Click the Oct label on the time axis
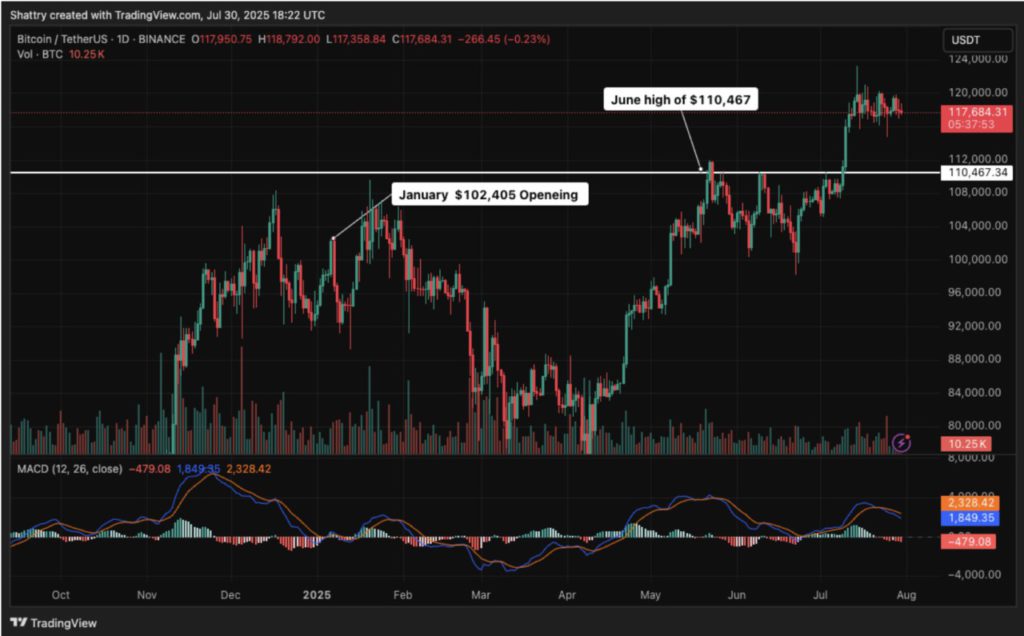Image resolution: width=1024 pixels, height=636 pixels. tap(59, 592)
